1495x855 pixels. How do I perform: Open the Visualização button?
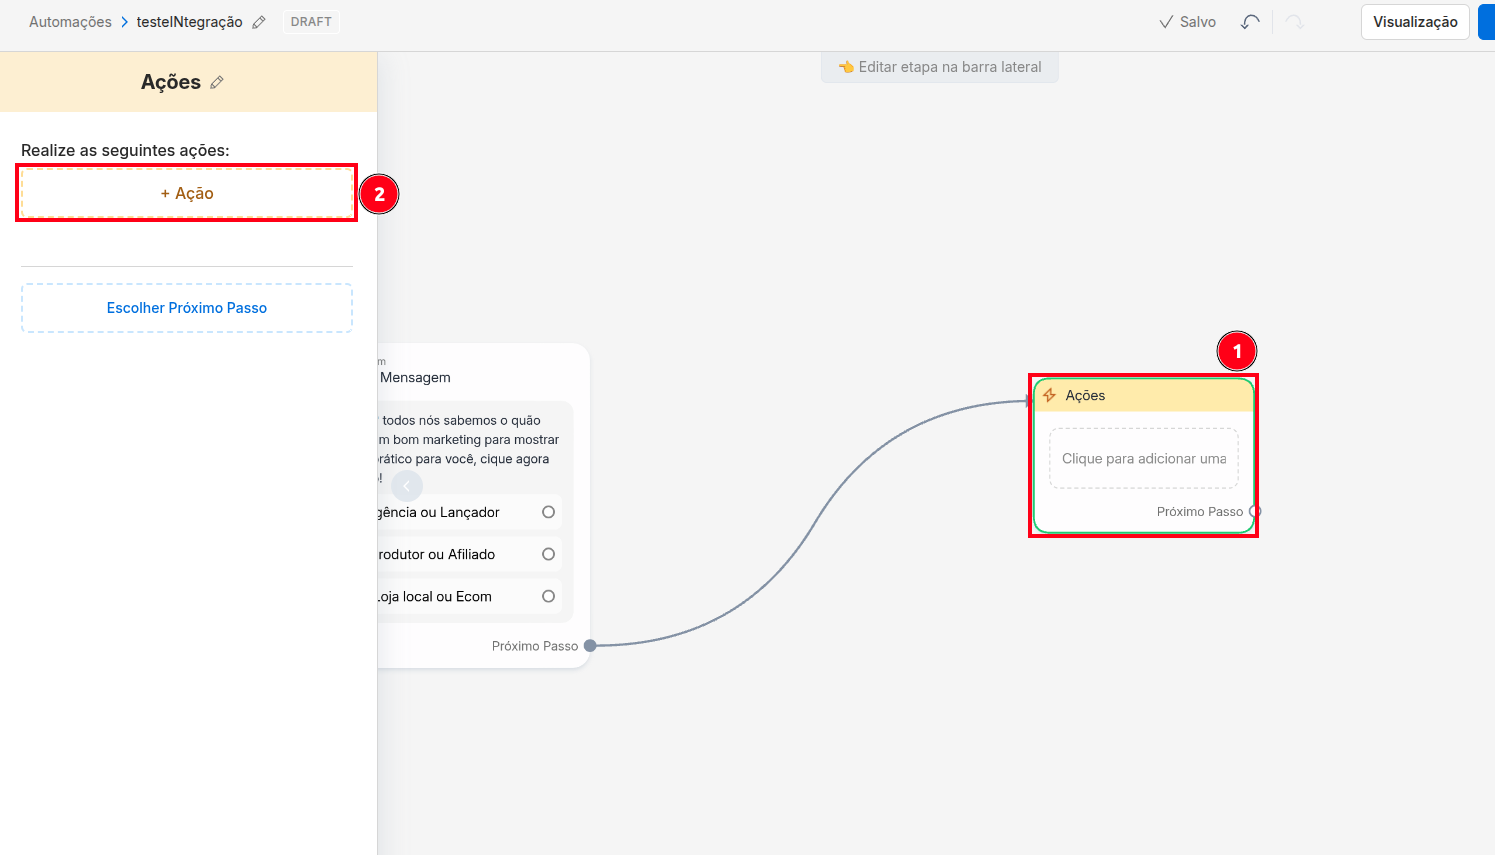pyautogui.click(x=1415, y=22)
